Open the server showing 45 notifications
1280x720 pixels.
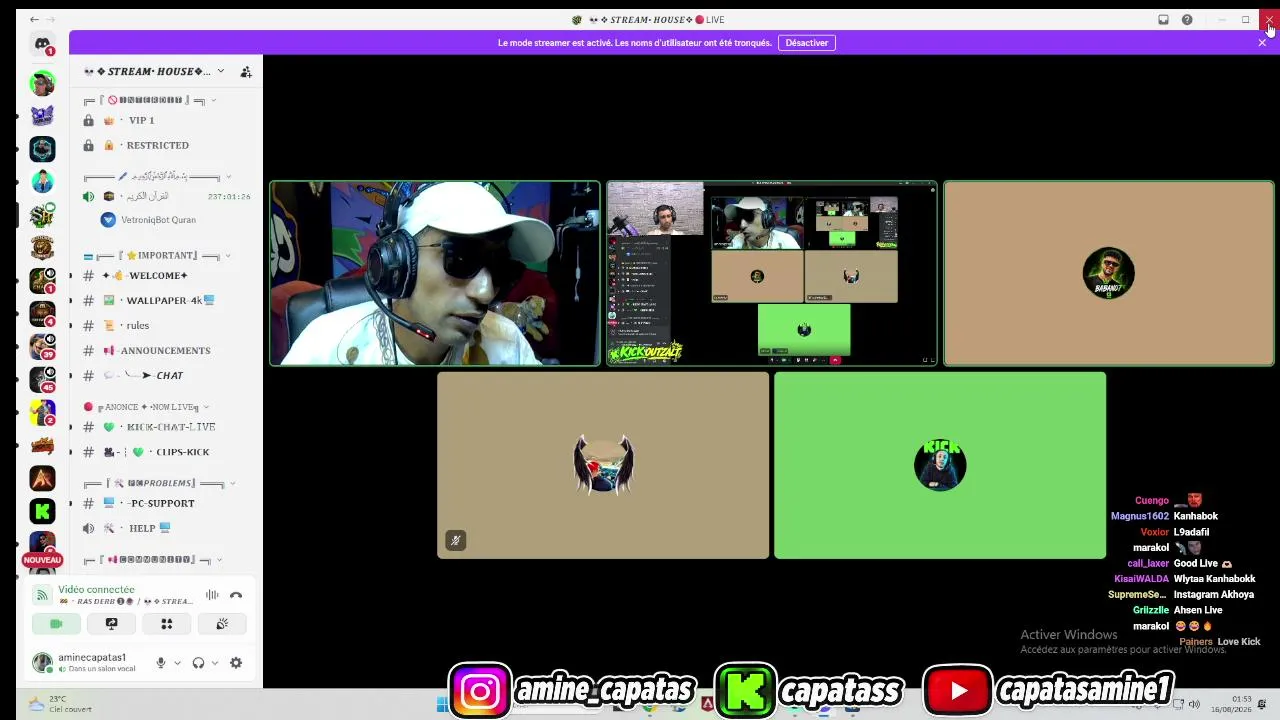[42, 379]
